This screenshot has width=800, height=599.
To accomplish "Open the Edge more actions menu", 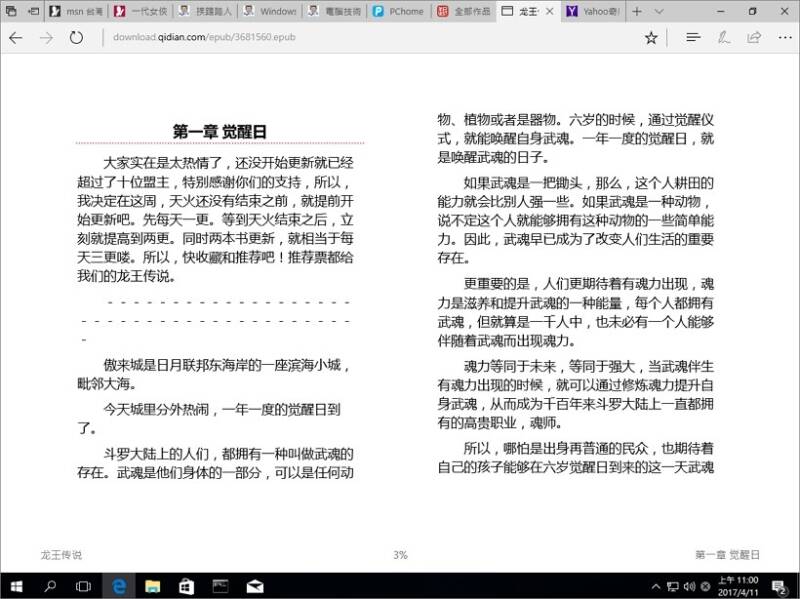I will [785, 37].
